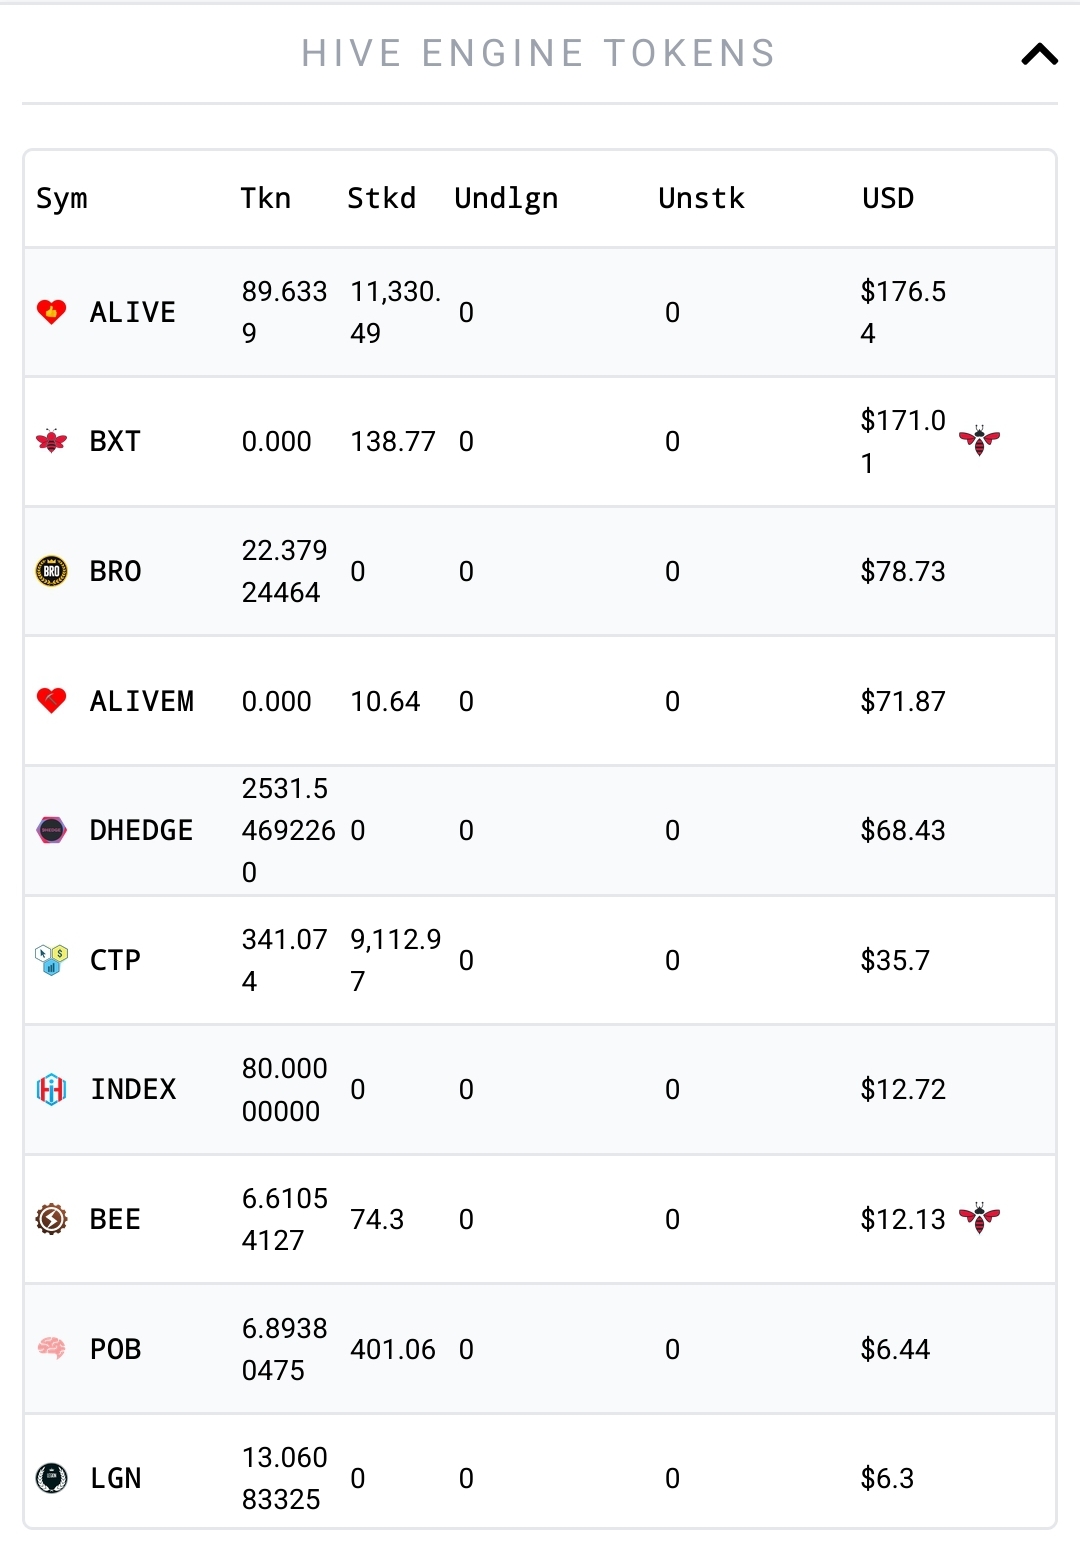Click the BRO gold coin icon
Screen dimensions: 1080x1552
point(52,571)
